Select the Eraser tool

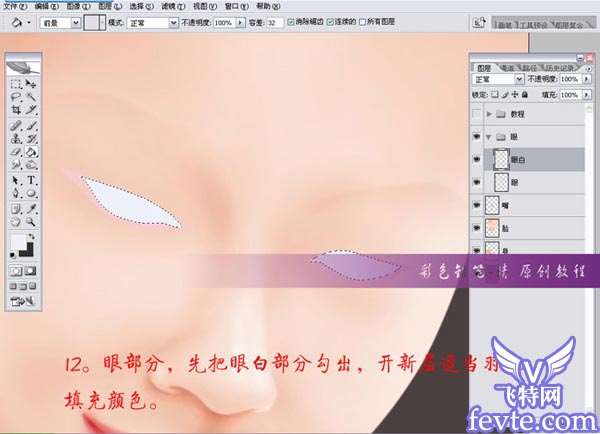[16, 152]
